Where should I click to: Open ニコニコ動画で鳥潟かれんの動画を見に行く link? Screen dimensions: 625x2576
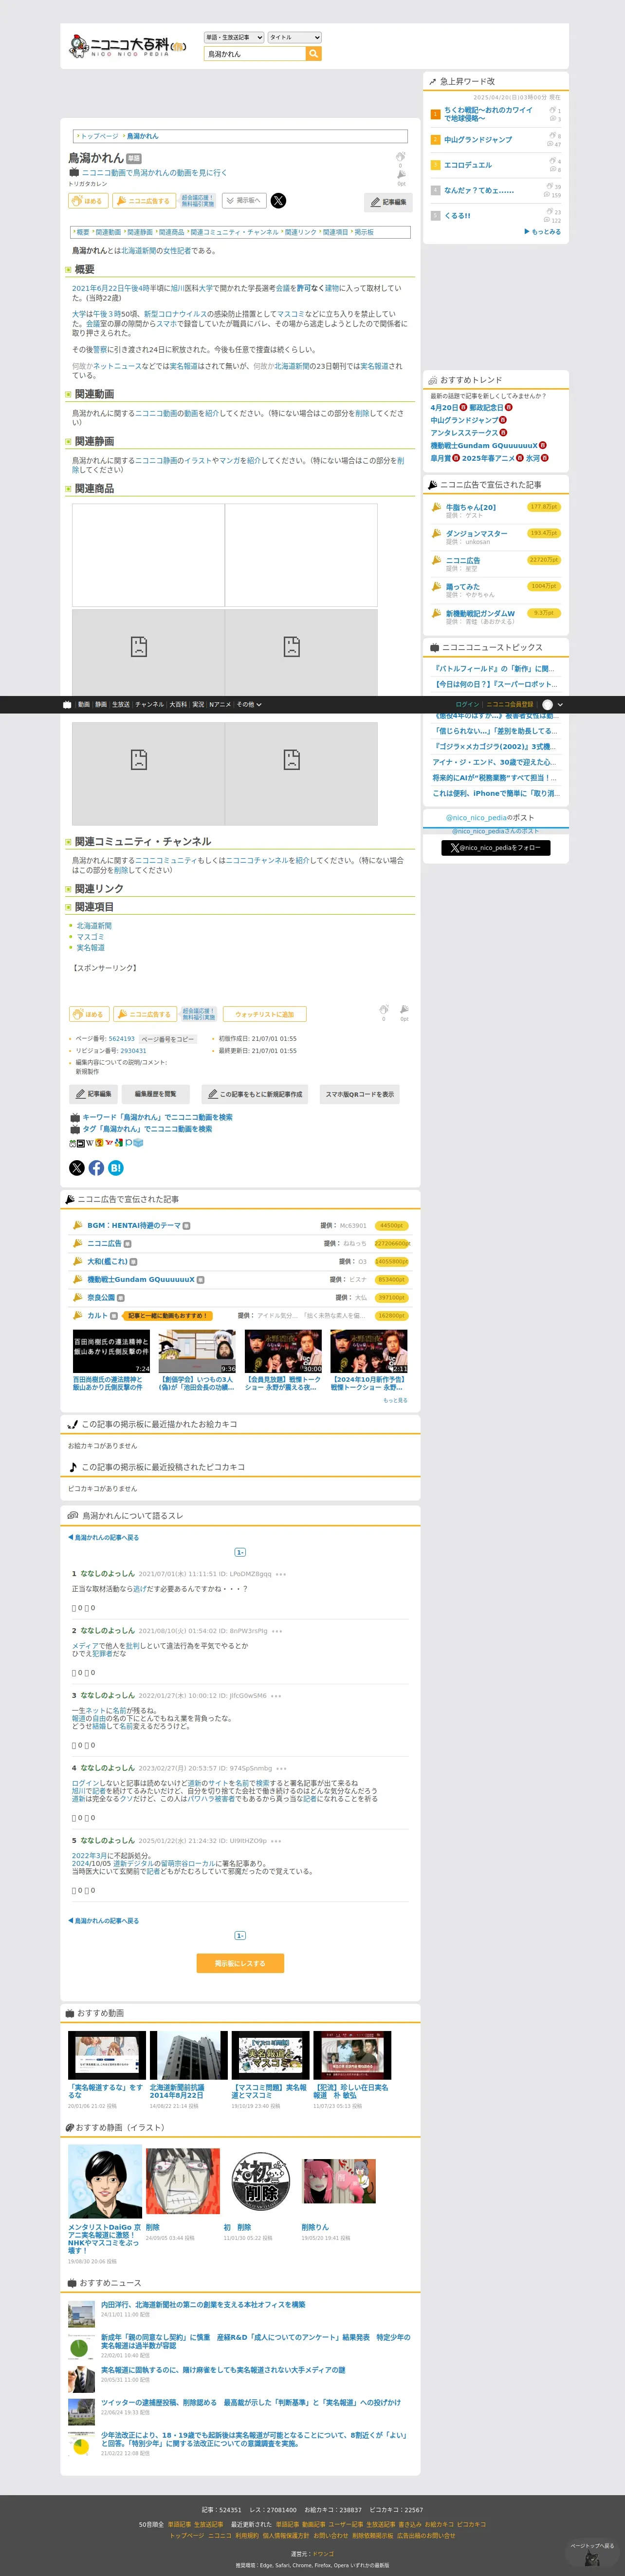pyautogui.click(x=154, y=173)
